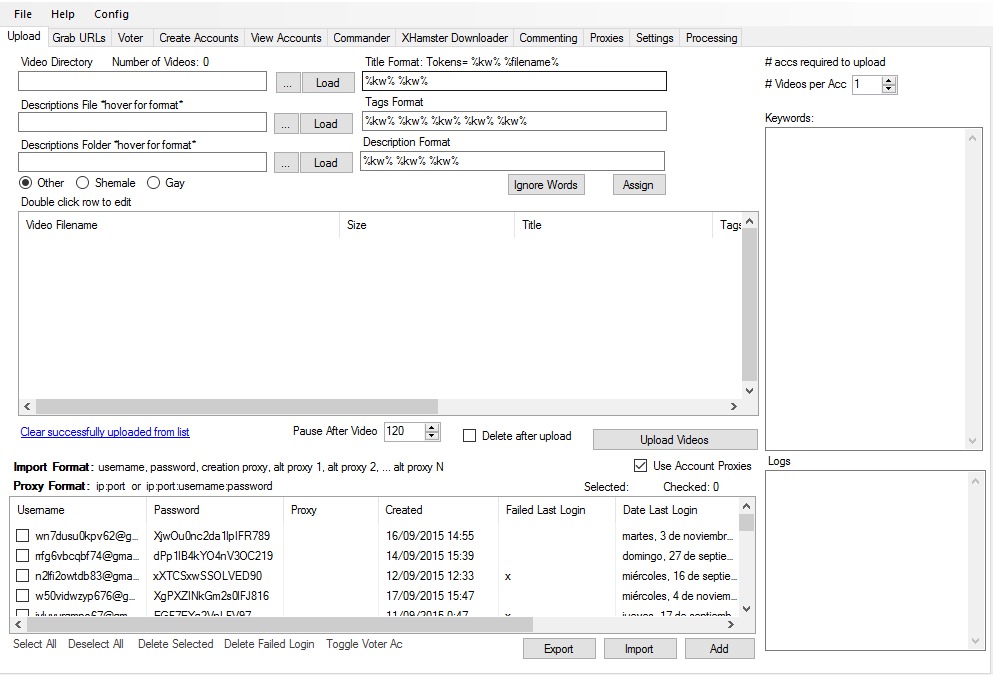This screenshot has width=993, height=675.
Task: Open the Help menu
Action: click(x=63, y=14)
